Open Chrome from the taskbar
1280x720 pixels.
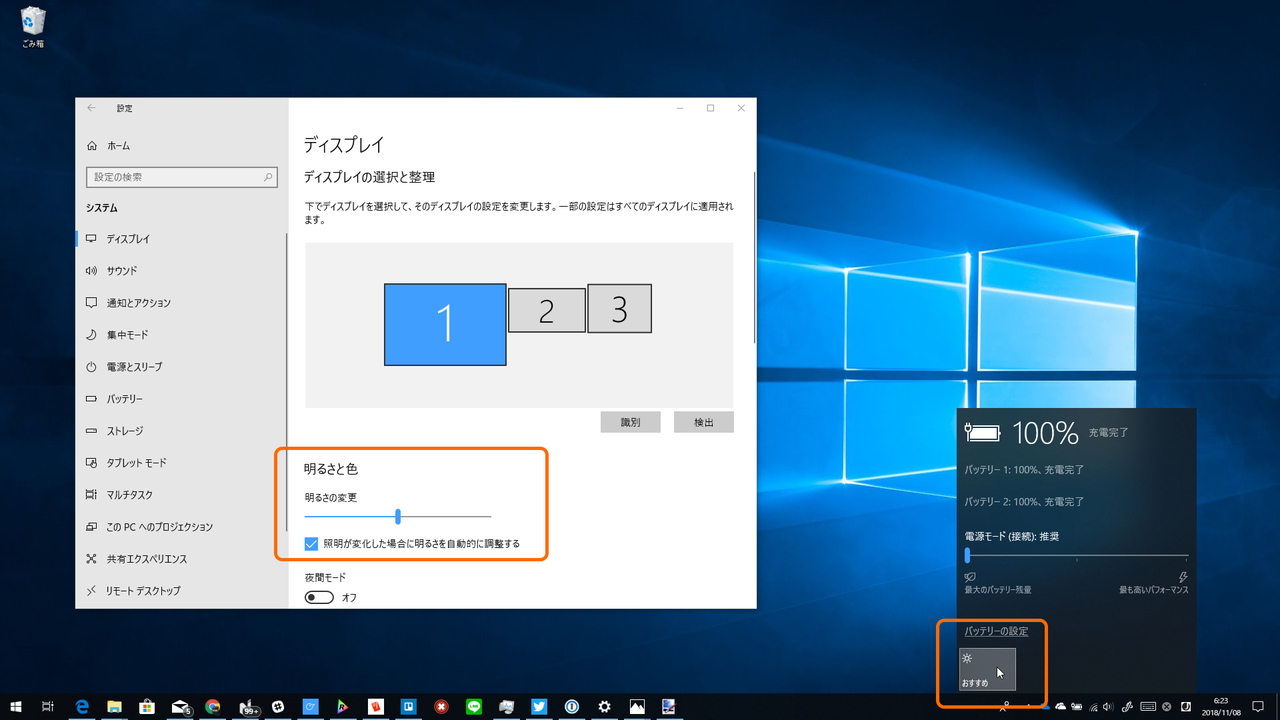pos(215,707)
